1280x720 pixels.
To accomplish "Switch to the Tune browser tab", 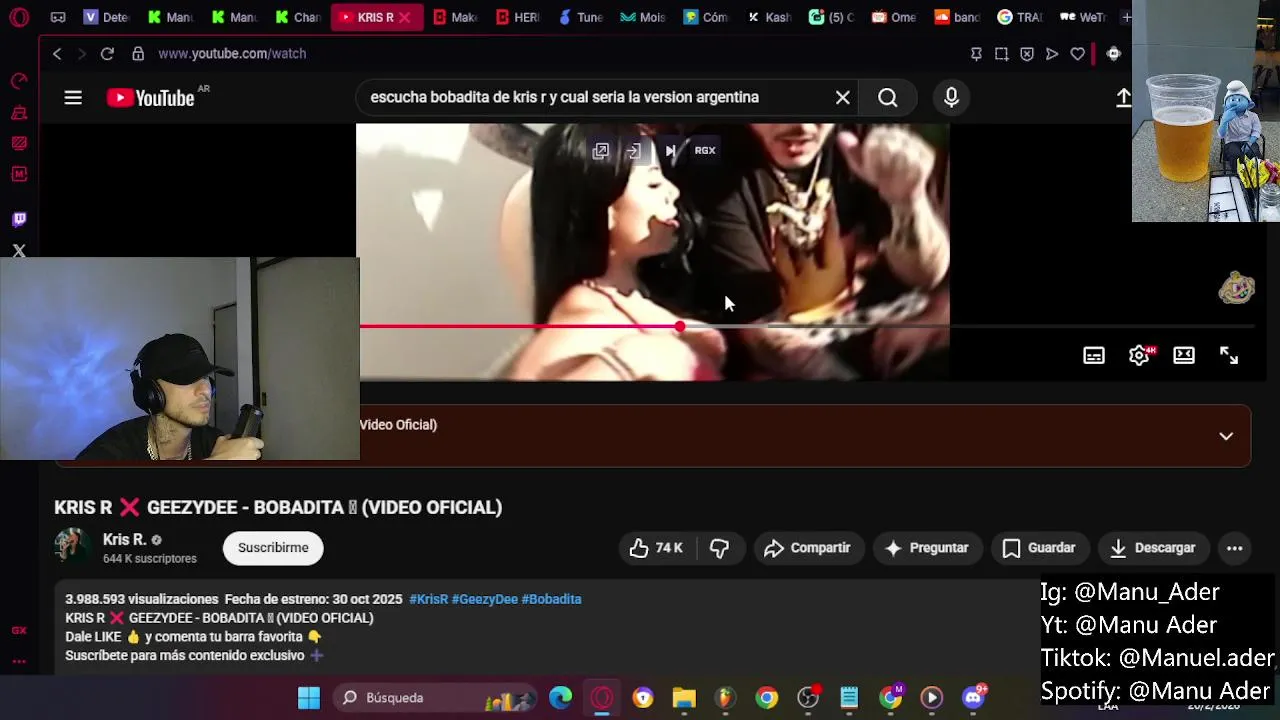I will 580,17.
